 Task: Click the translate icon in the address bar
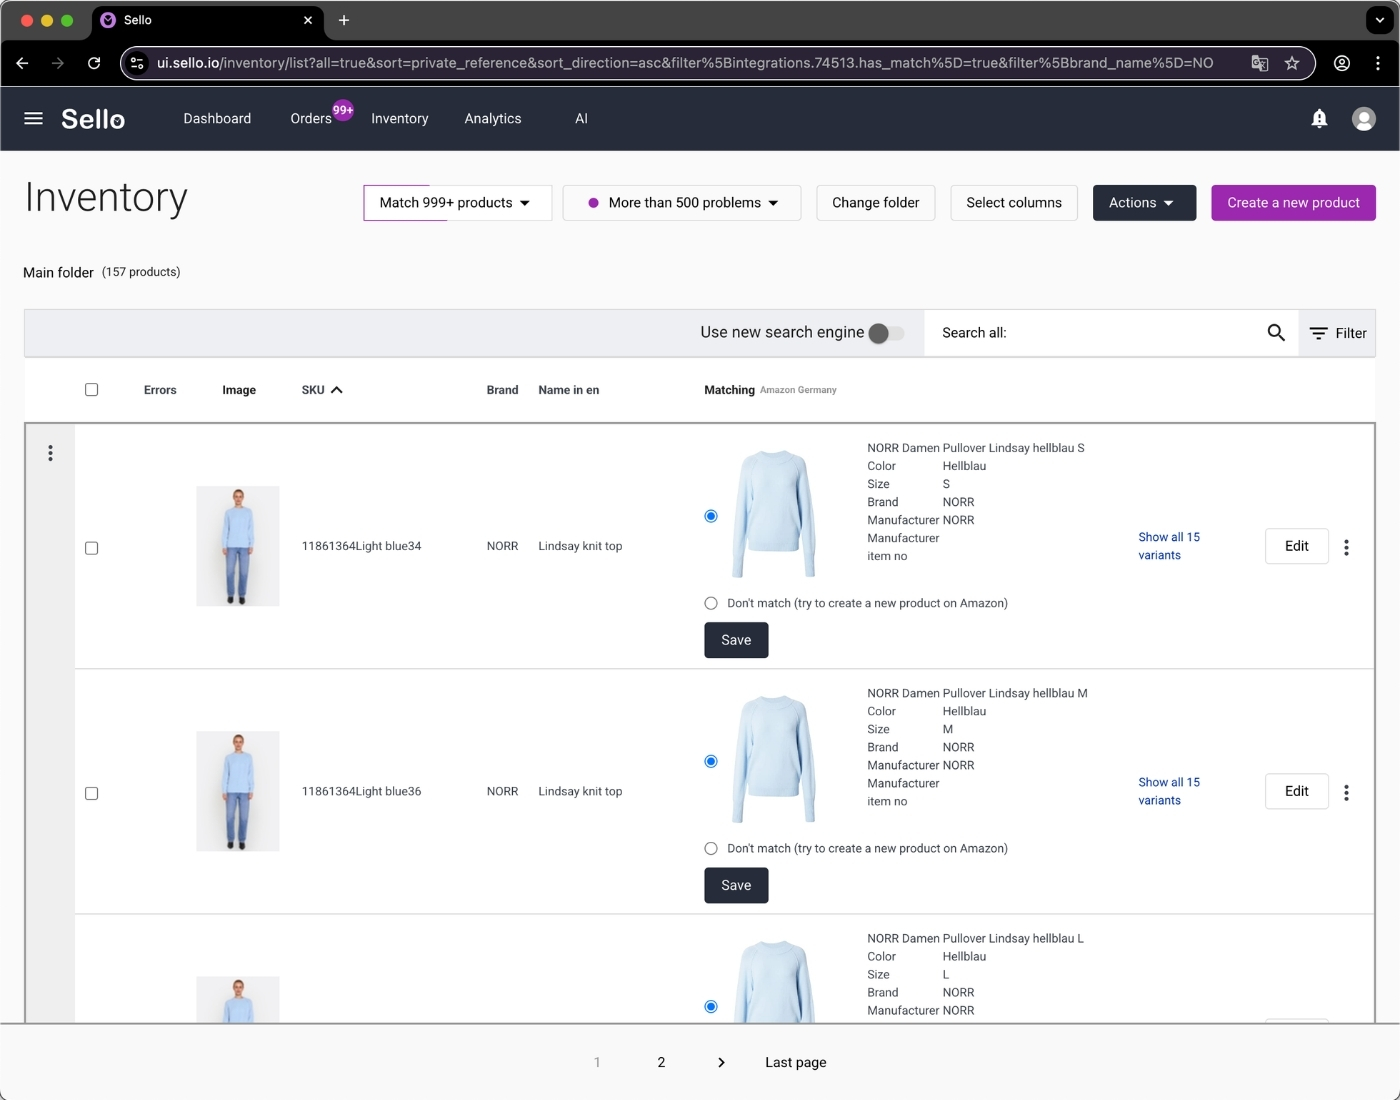tap(1259, 62)
